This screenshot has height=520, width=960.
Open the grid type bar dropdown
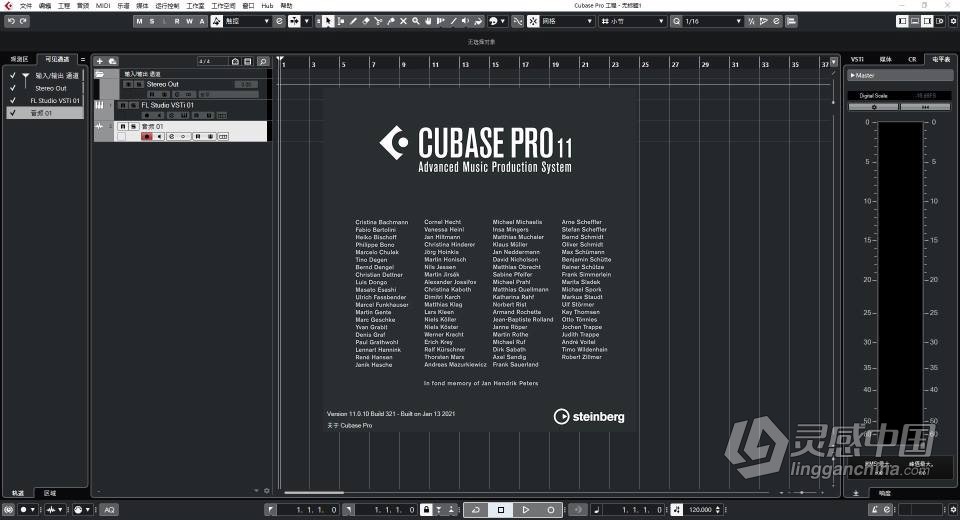coord(632,21)
